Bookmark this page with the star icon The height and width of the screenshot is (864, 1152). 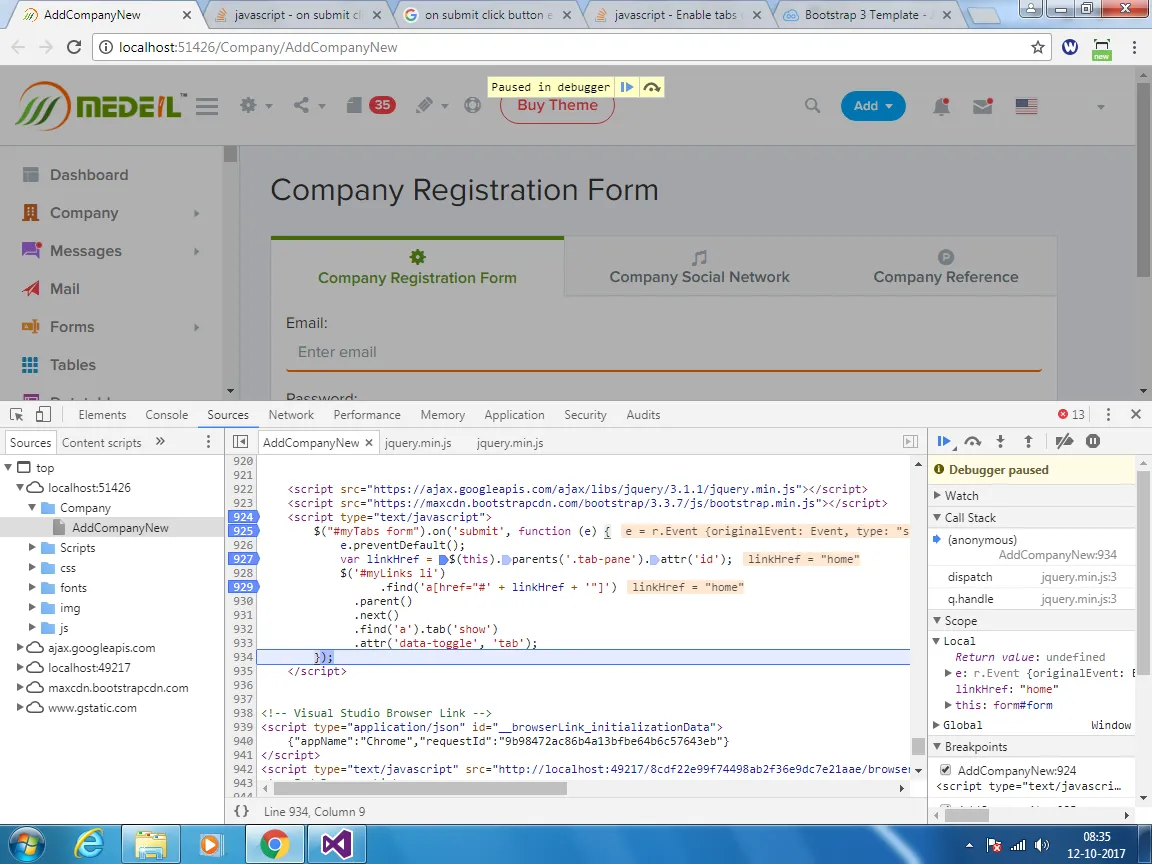pos(1037,47)
